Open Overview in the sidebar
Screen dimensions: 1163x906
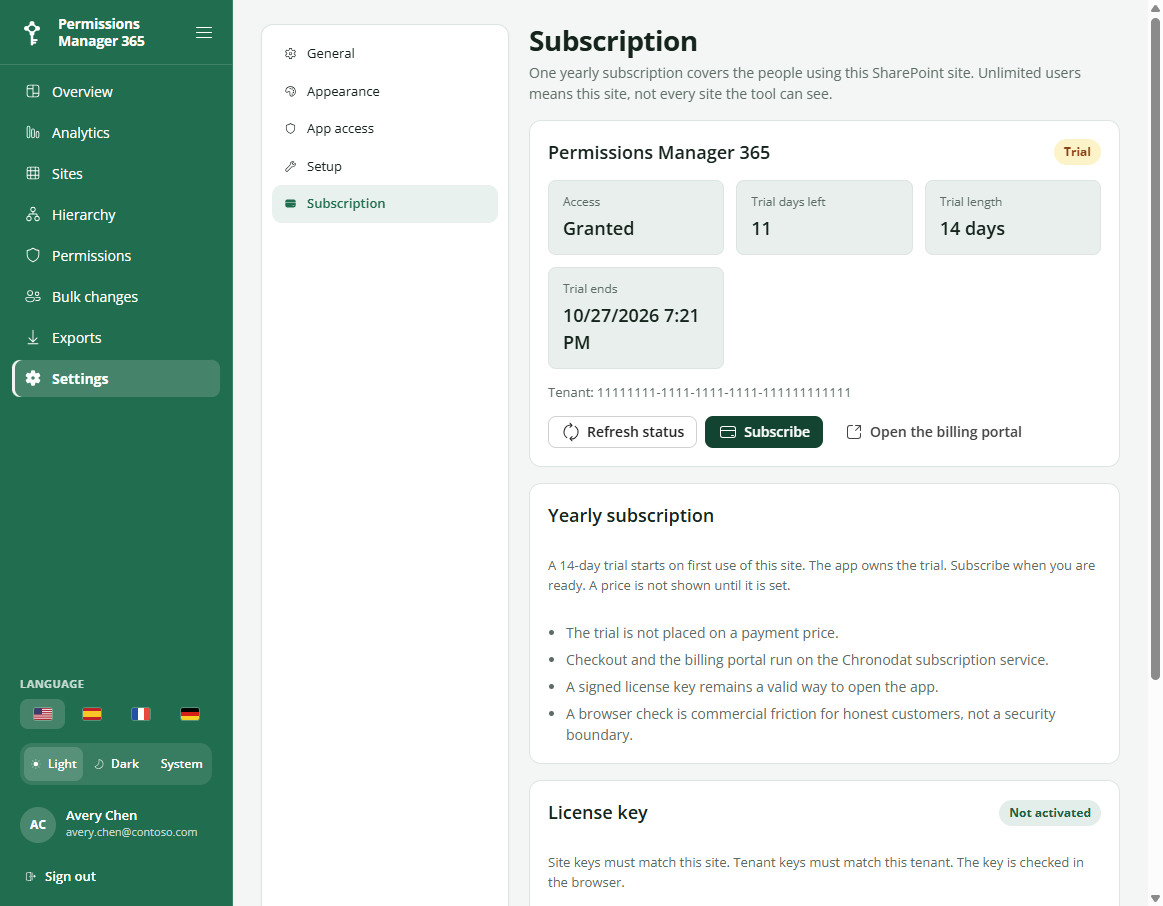pyautogui.click(x=116, y=91)
